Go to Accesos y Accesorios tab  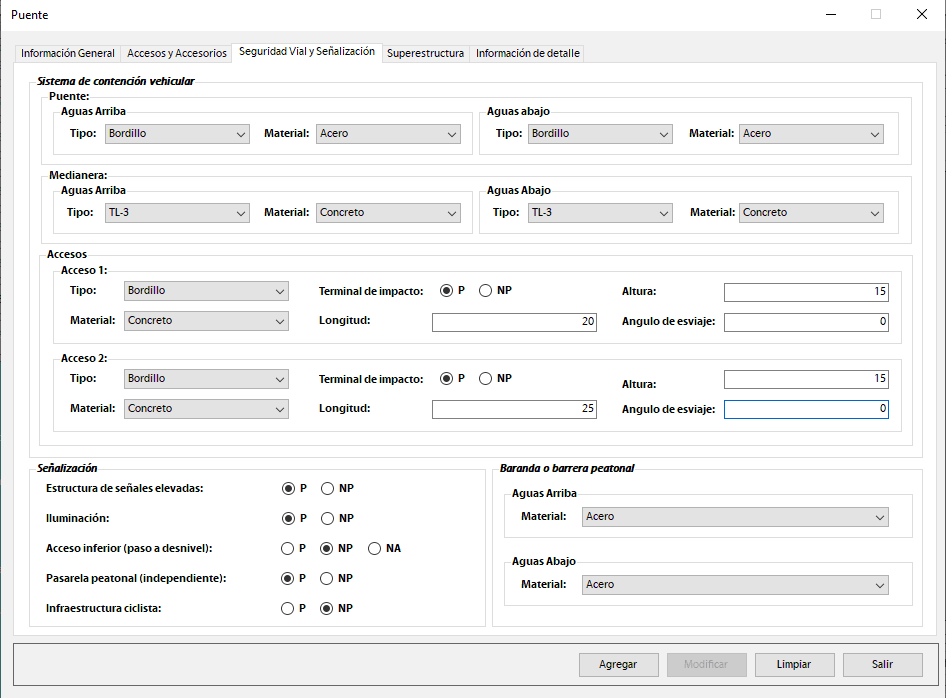tap(177, 53)
